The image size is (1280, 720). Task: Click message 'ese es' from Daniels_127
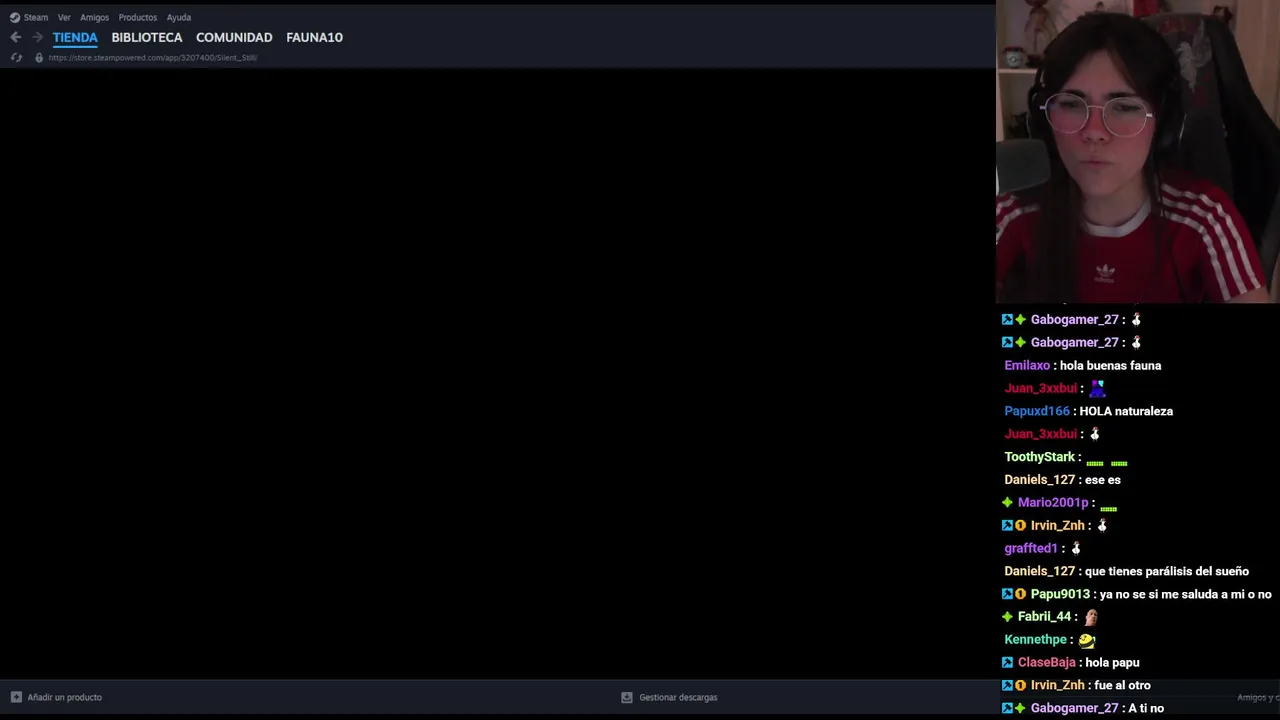pyautogui.click(x=1102, y=480)
